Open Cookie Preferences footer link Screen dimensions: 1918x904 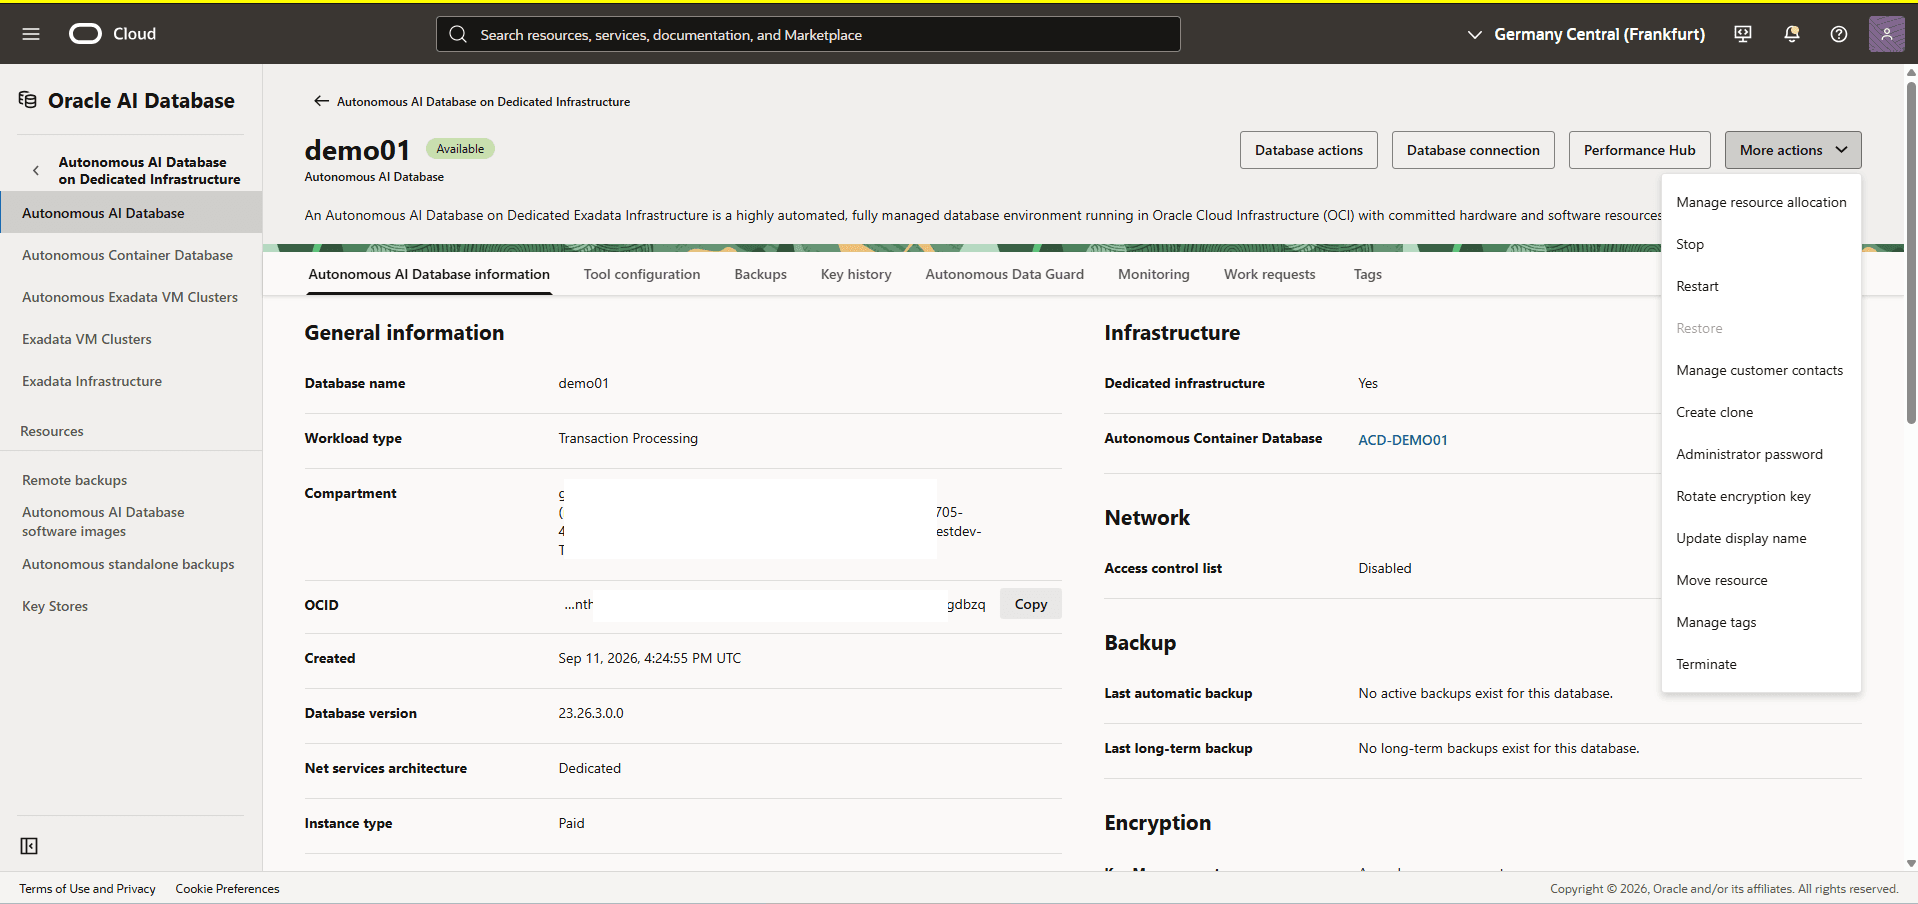coord(227,889)
